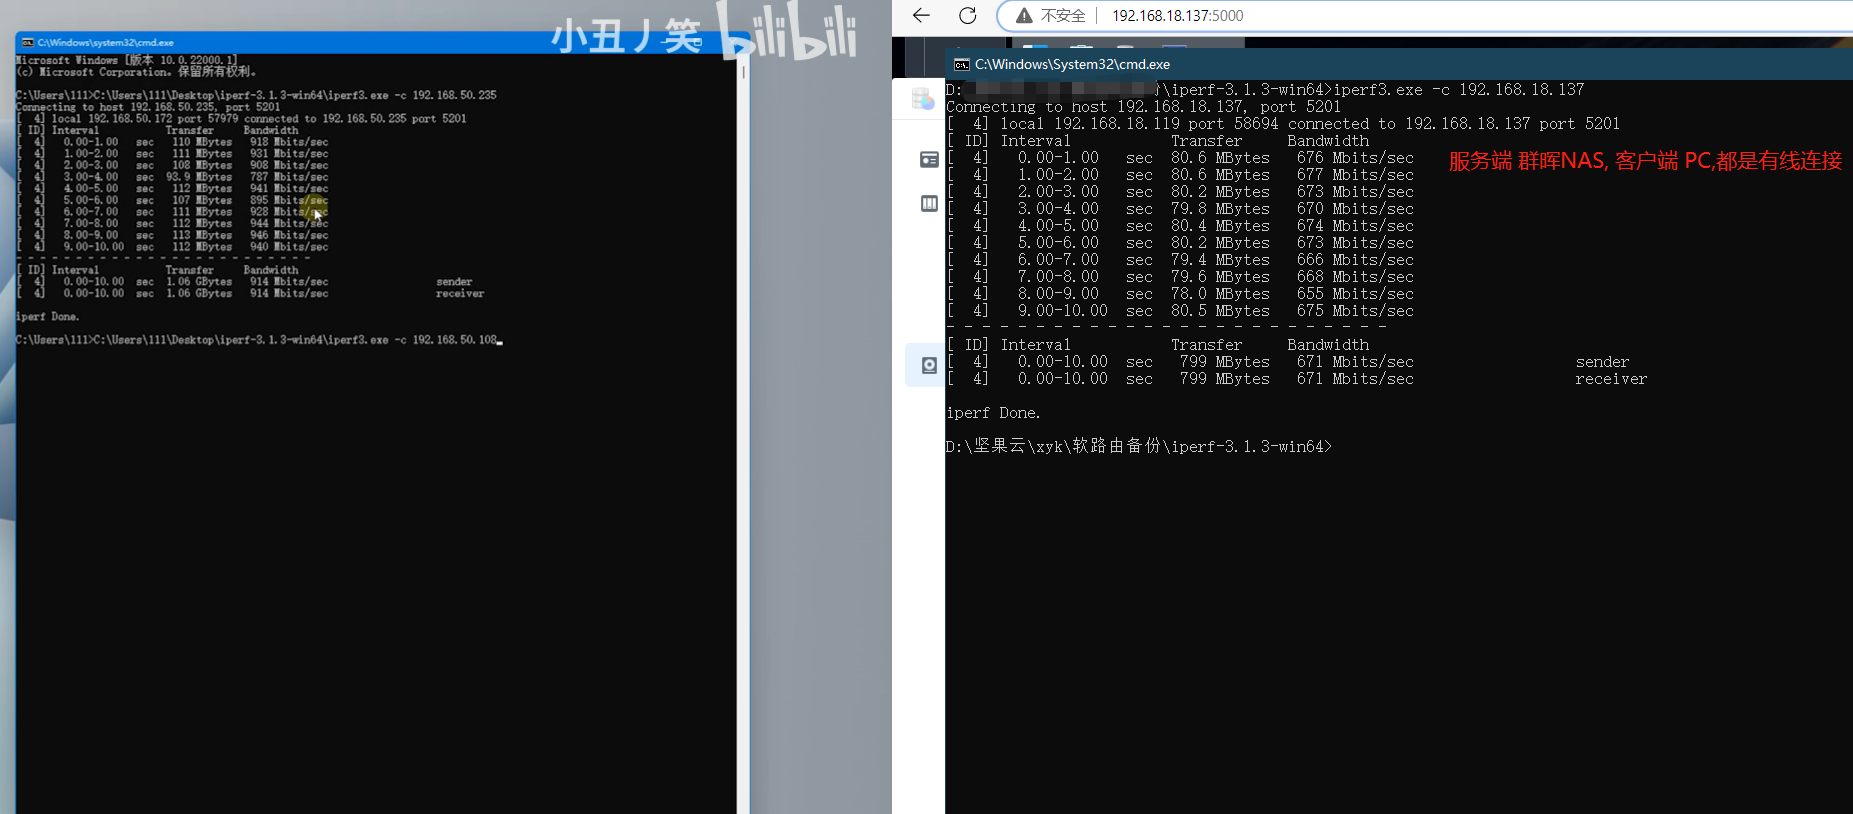Activate the right cmd.exe title bar

click(1400, 64)
